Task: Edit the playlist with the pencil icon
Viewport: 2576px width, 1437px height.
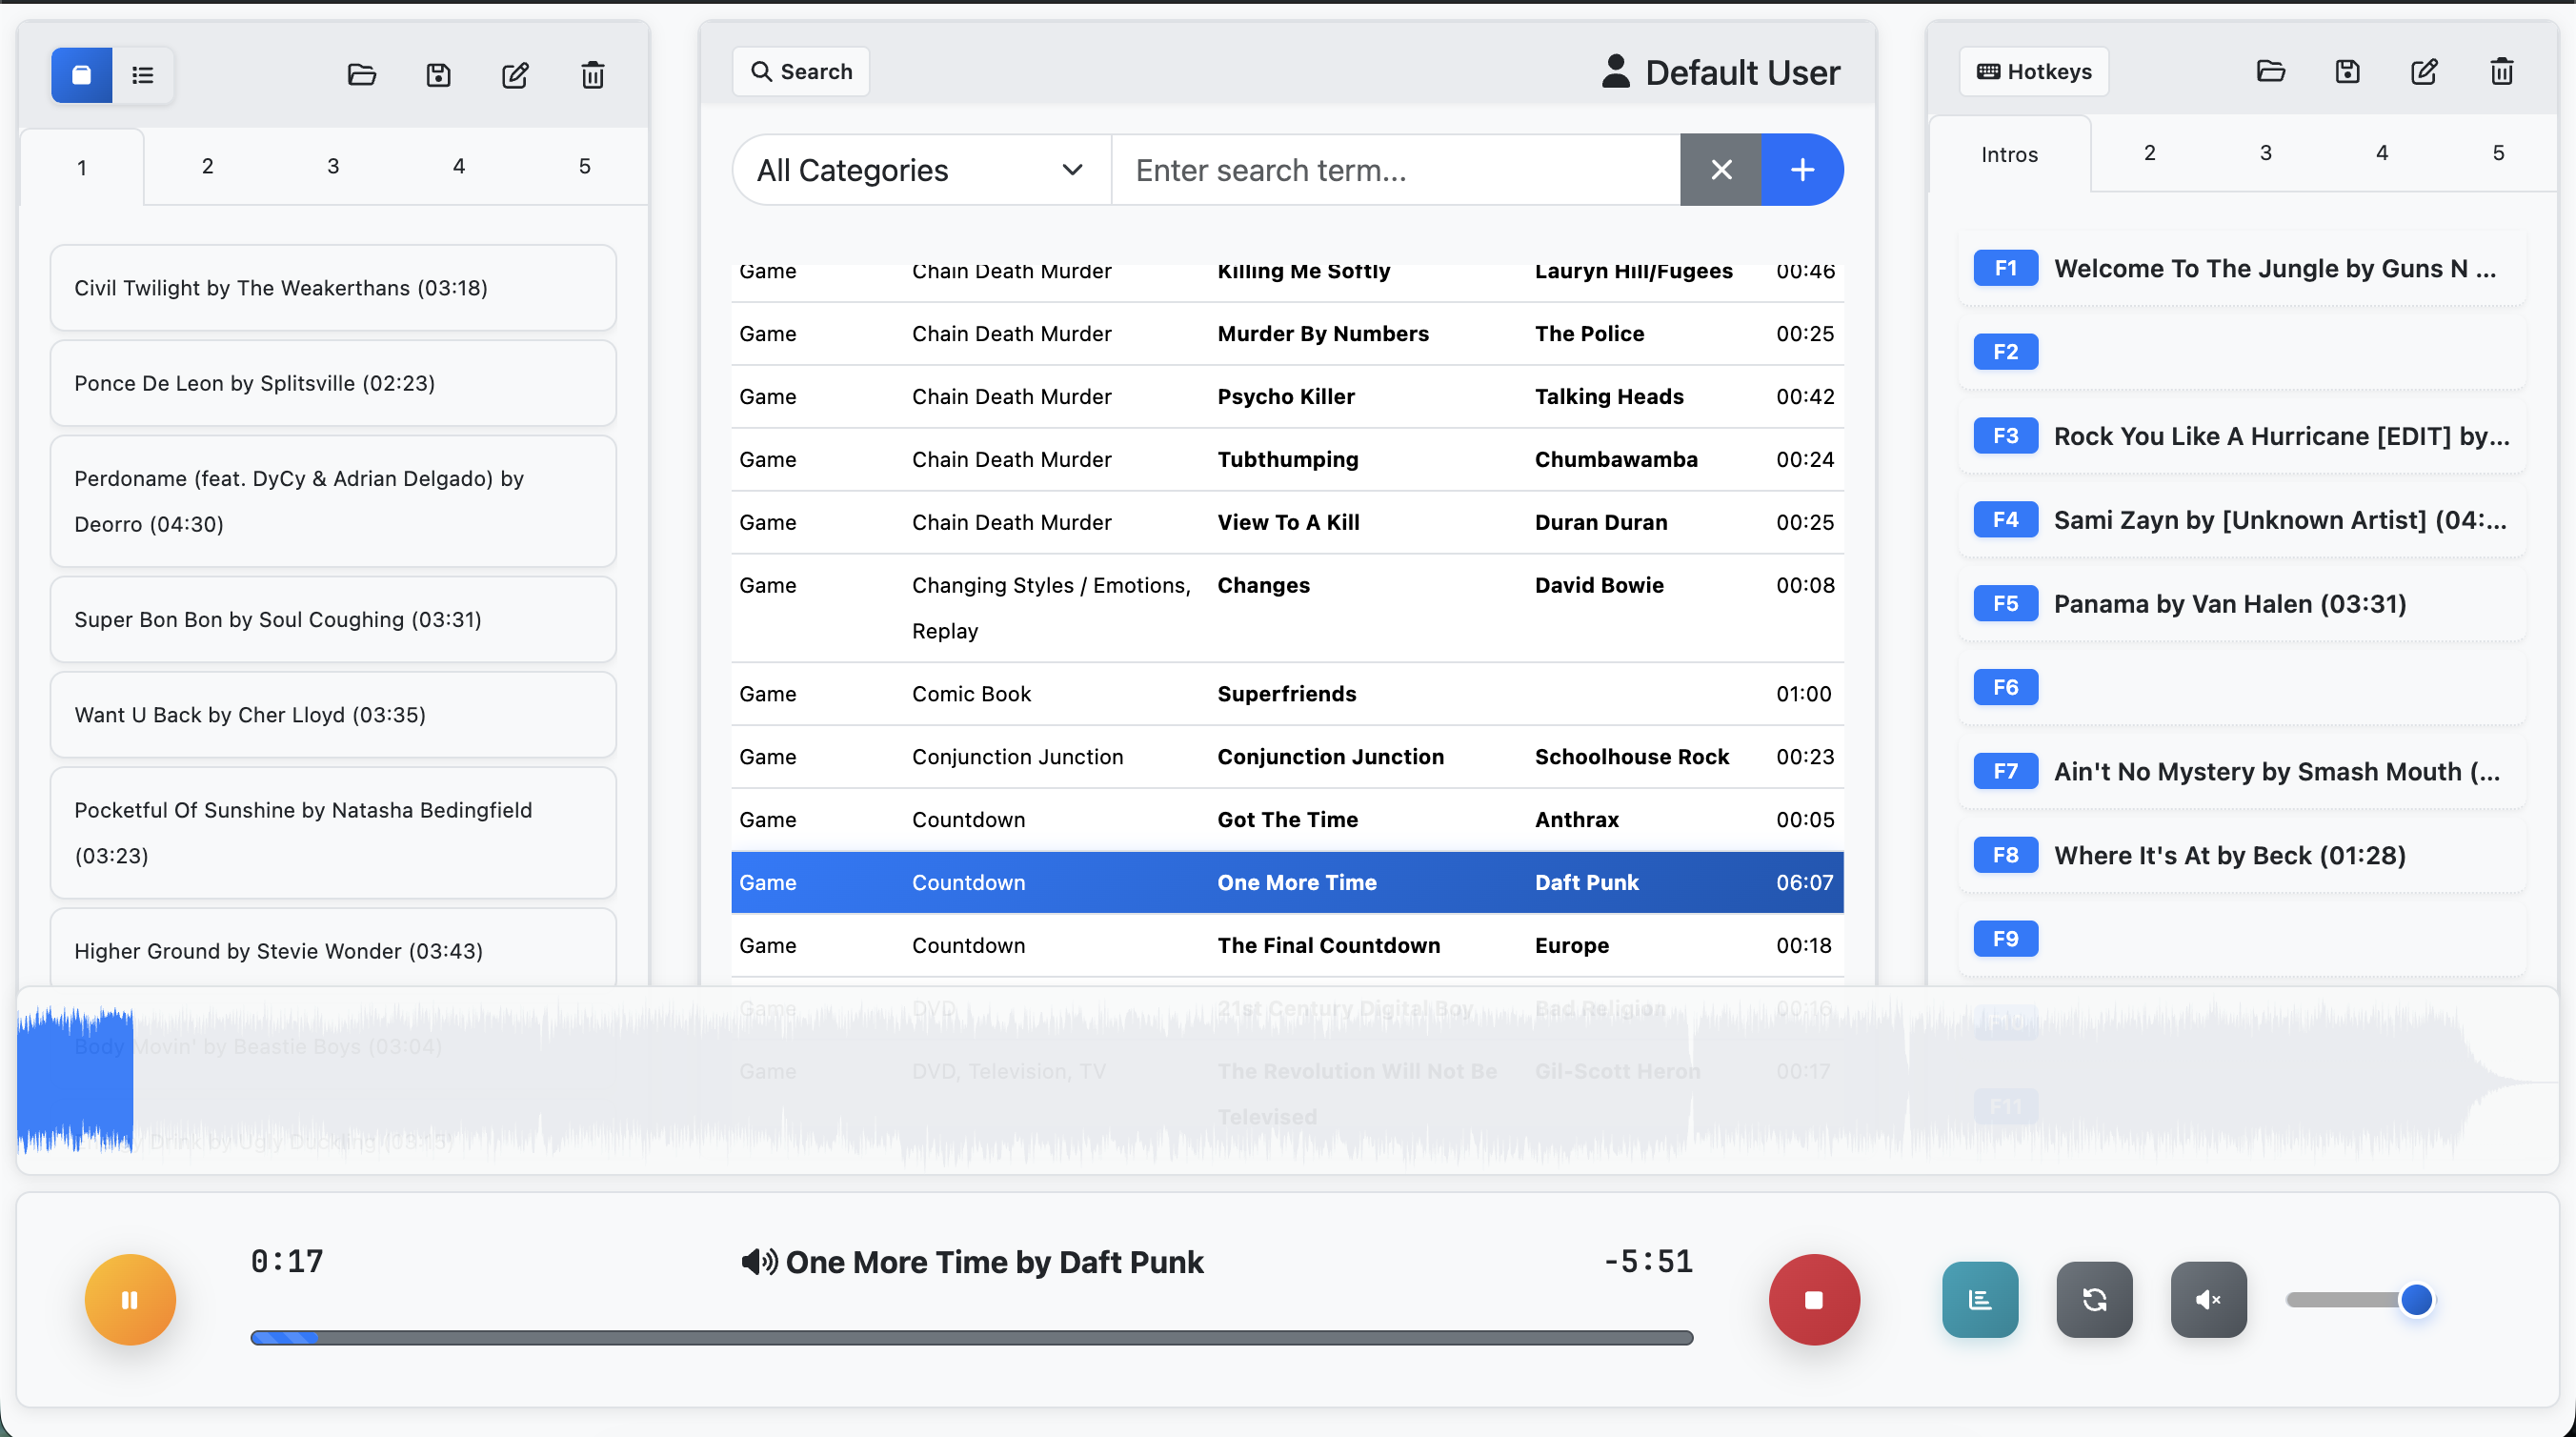Action: (515, 74)
